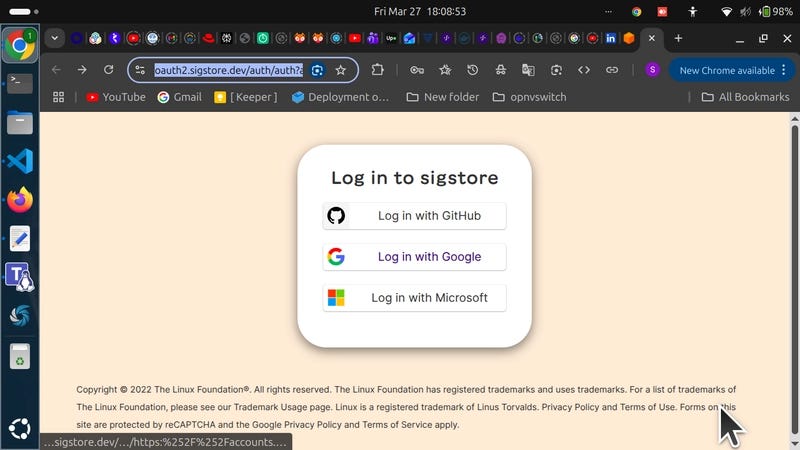The width and height of the screenshot is (800, 450).
Task: Open the accessibility menu in the top bar
Action: point(692,11)
